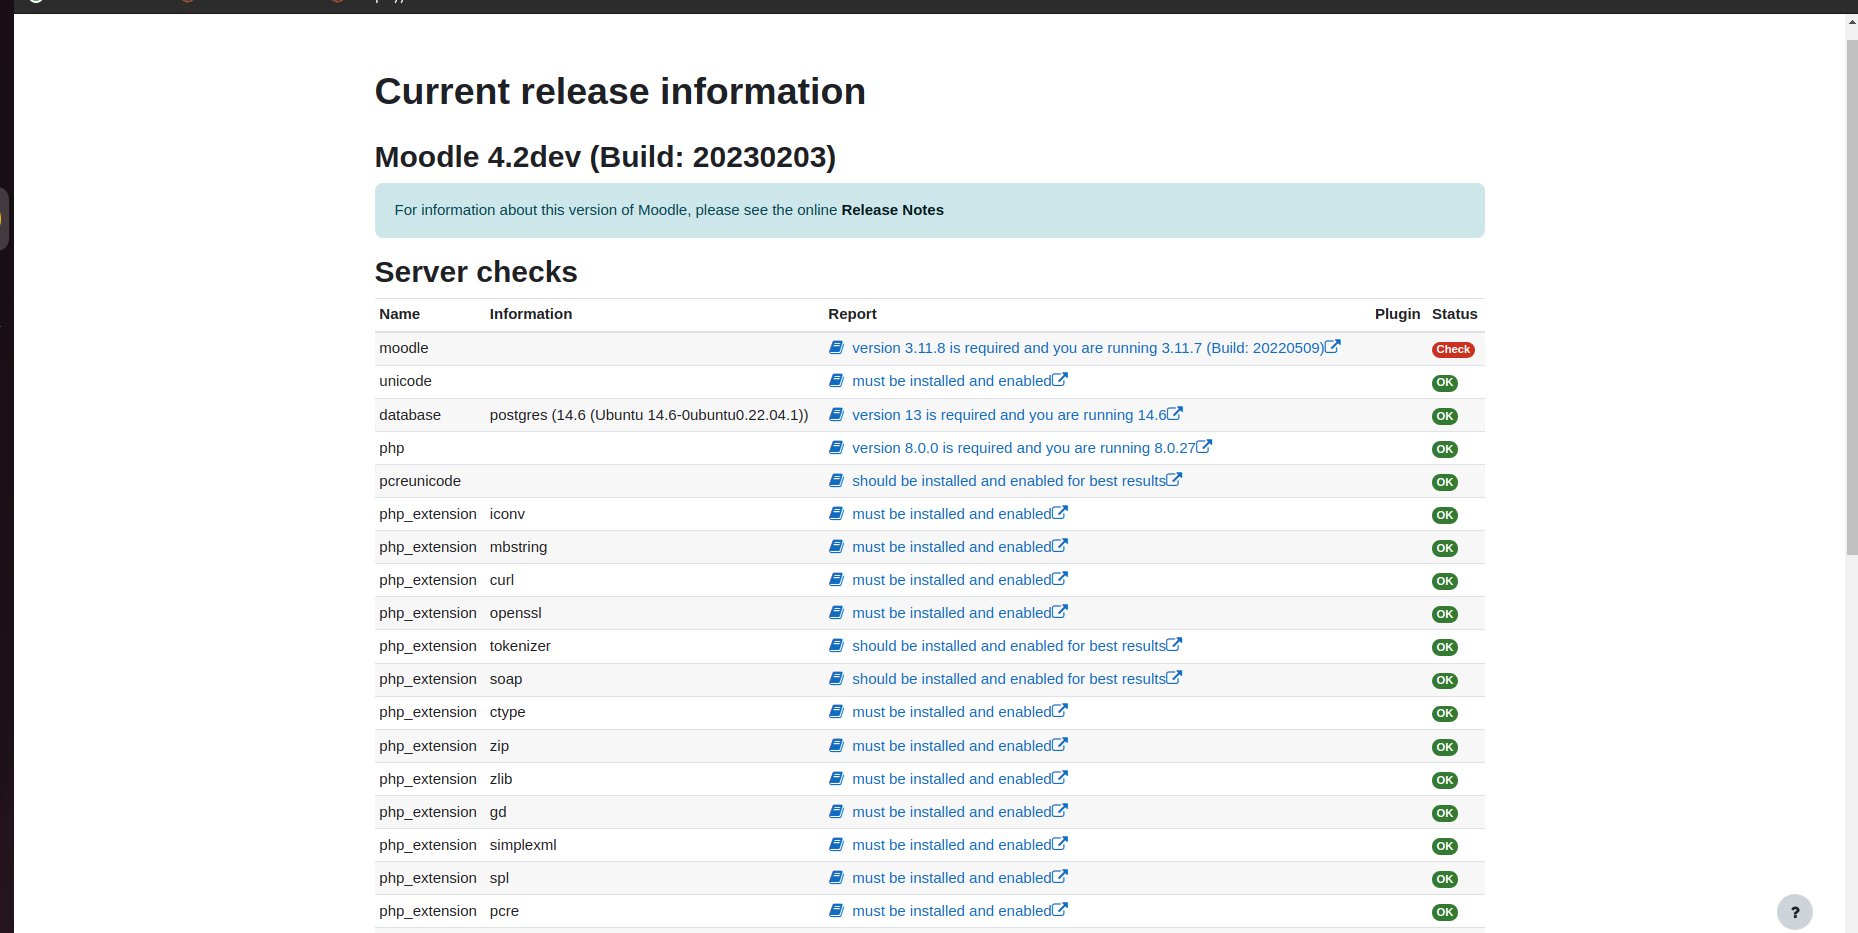This screenshot has height=933, width=1858.
Task: Click external-link icon after database version report
Action: [x=1175, y=413]
